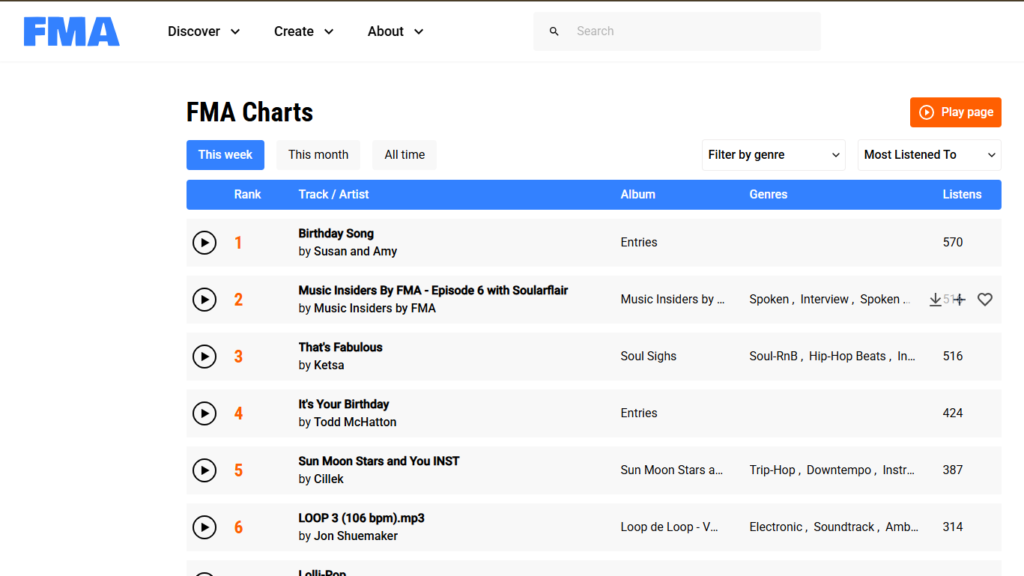Image resolution: width=1024 pixels, height=576 pixels.
Task: Open the About menu
Action: click(x=395, y=31)
